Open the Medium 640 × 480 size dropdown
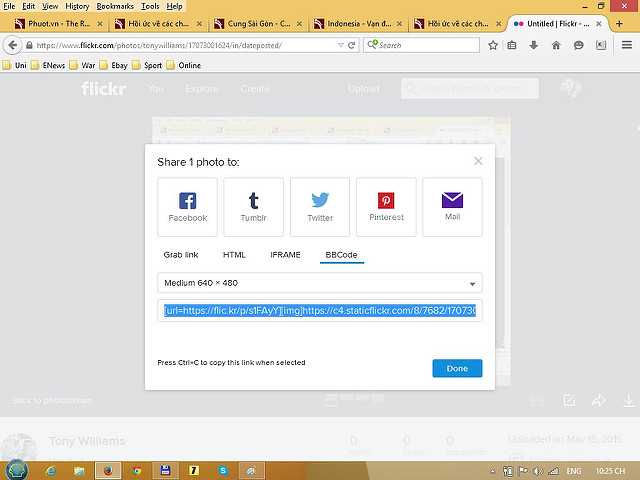Viewport: 640px width, 480px height. (x=320, y=283)
